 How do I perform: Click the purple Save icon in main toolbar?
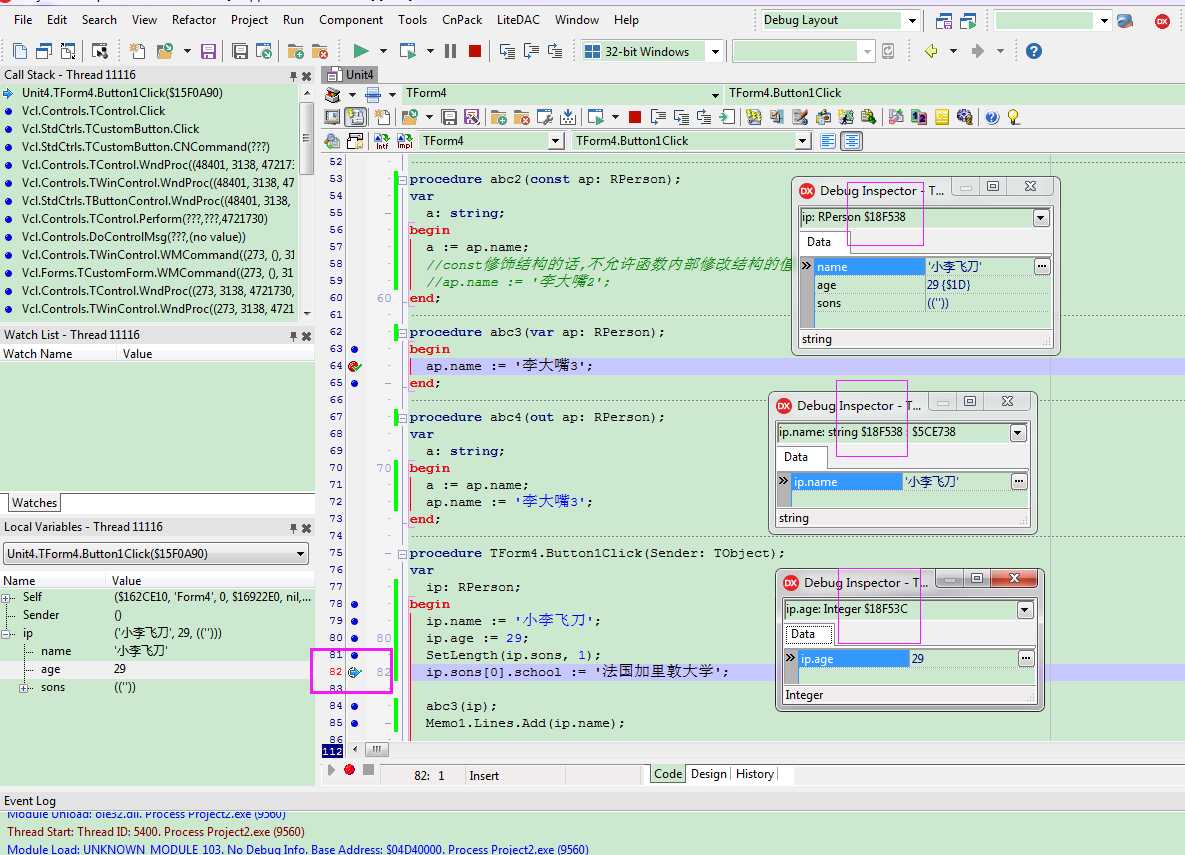[208, 51]
